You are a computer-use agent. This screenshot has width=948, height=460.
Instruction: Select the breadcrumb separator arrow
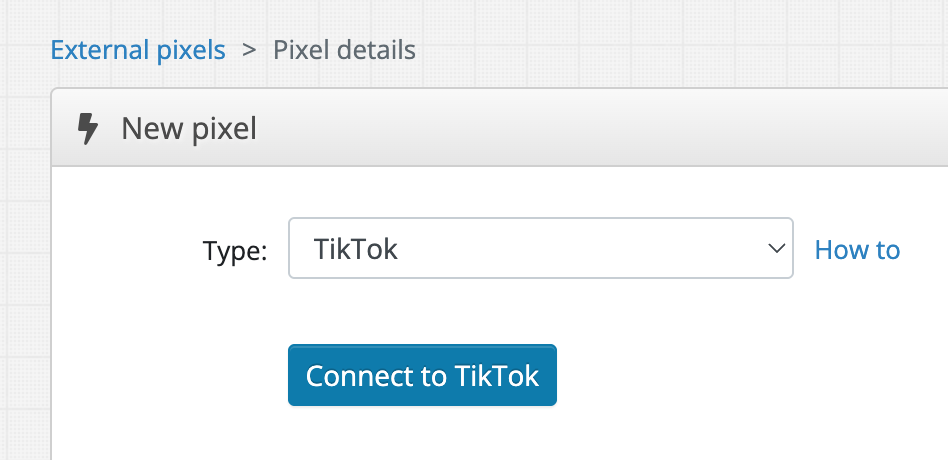[x=249, y=49]
